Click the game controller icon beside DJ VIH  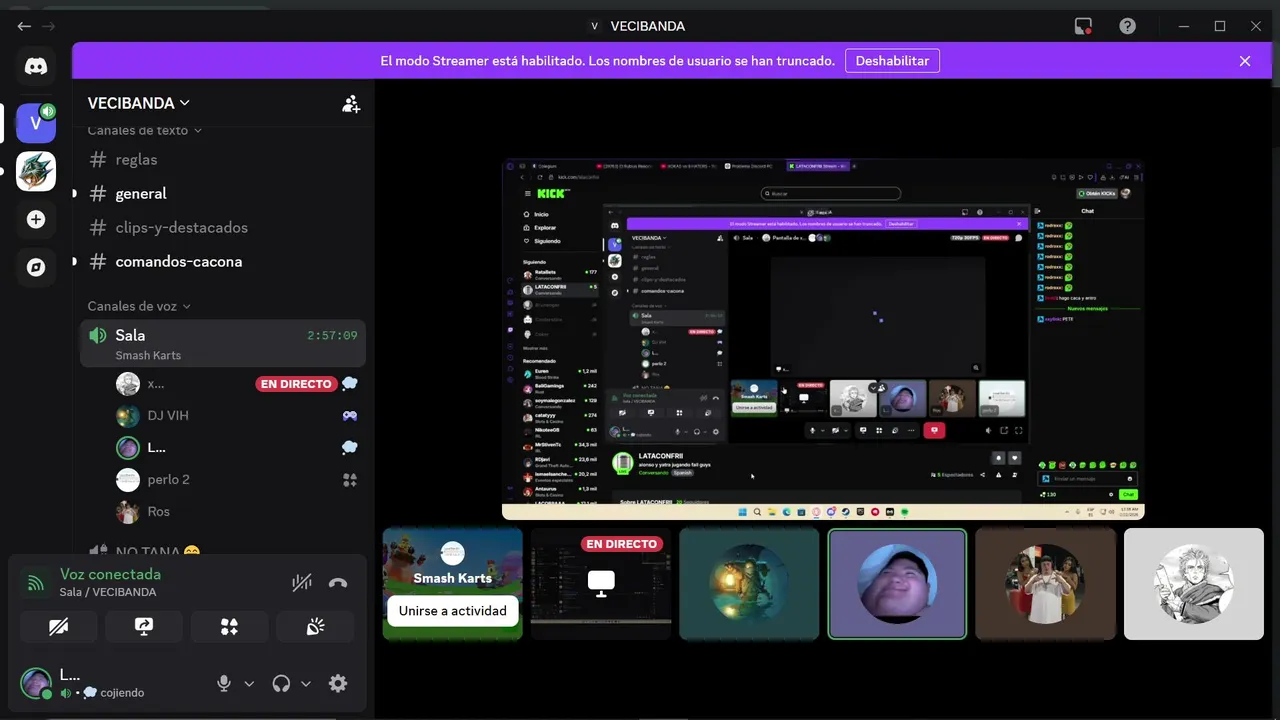point(350,415)
